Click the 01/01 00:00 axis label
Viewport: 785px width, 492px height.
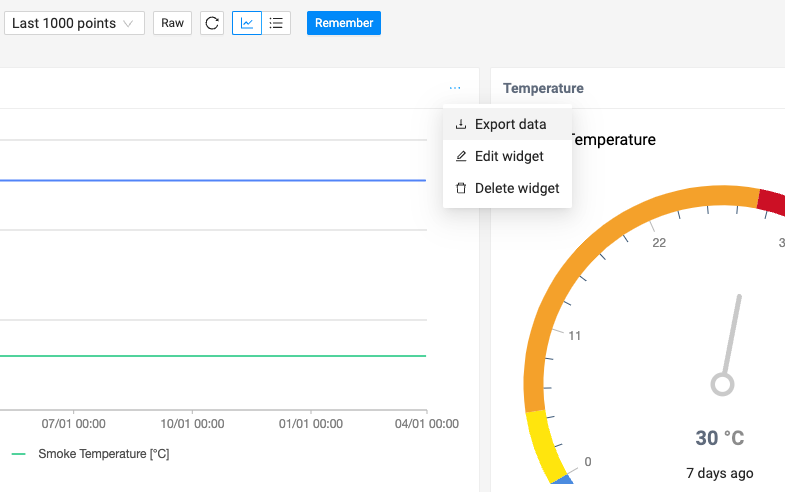tap(311, 424)
